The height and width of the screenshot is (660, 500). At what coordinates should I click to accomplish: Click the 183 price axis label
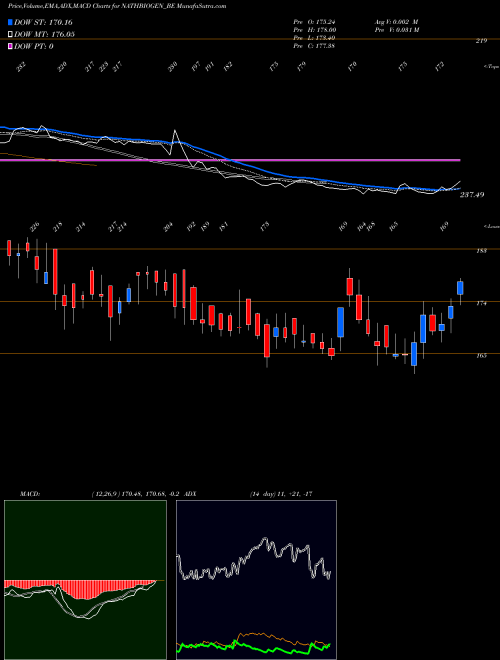pos(481,251)
